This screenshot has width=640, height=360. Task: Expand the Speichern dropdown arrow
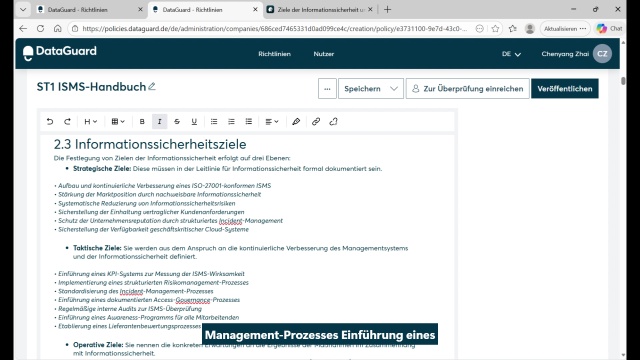[x=394, y=89]
